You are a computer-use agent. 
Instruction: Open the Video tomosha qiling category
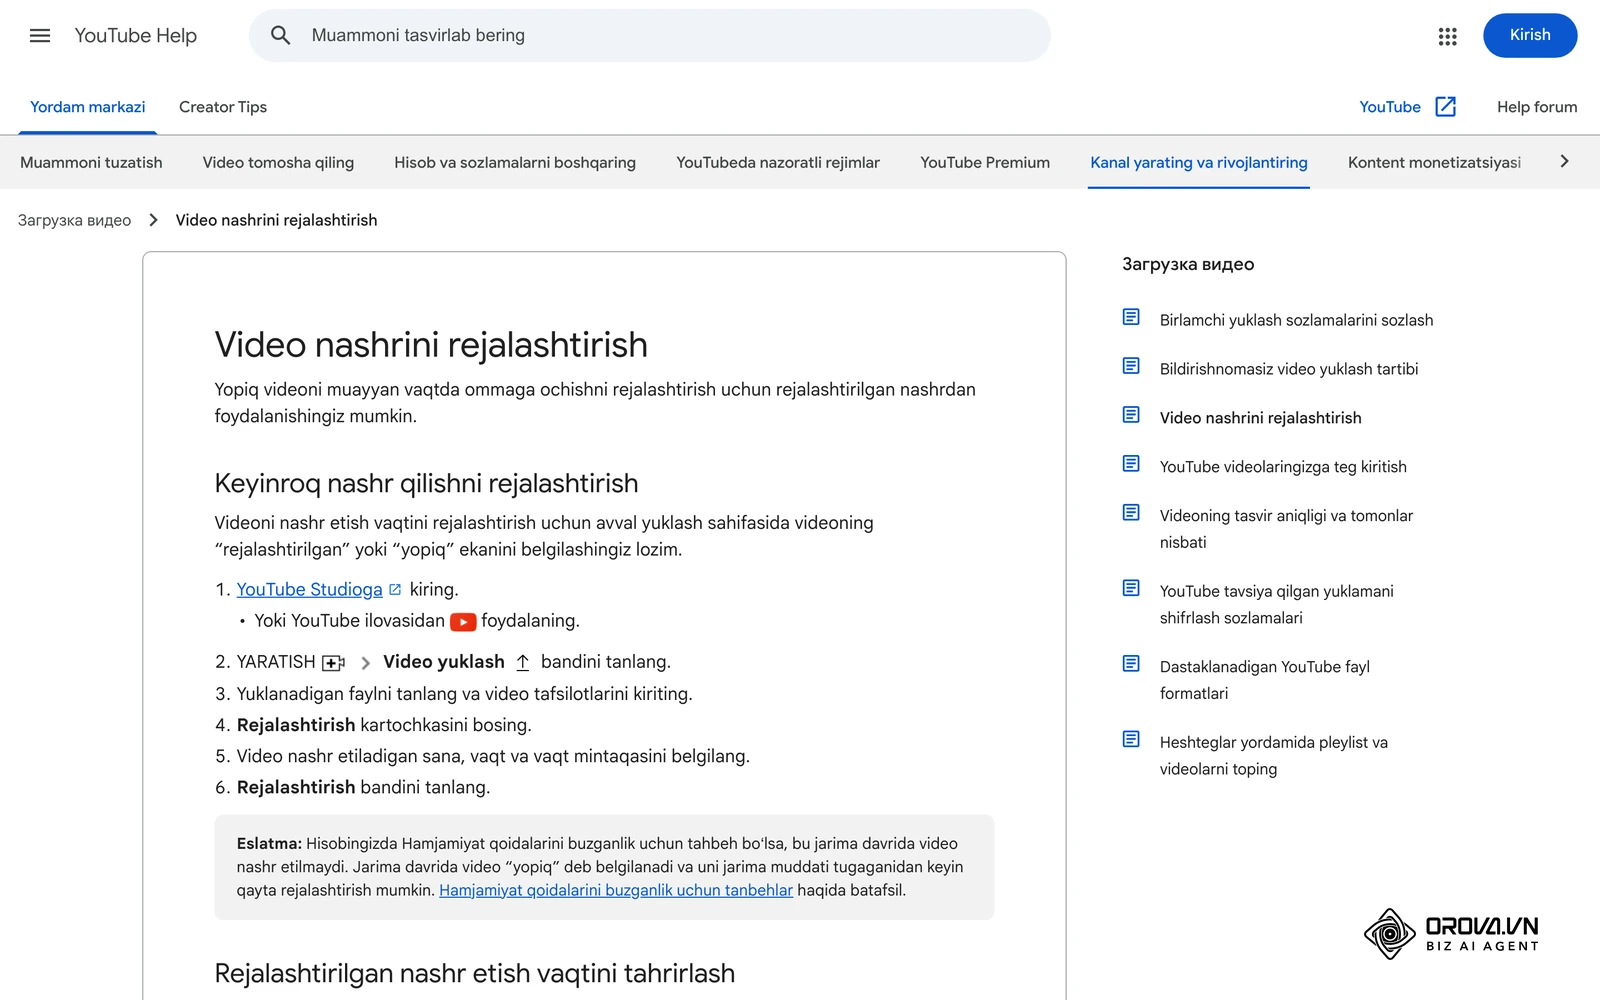278,162
